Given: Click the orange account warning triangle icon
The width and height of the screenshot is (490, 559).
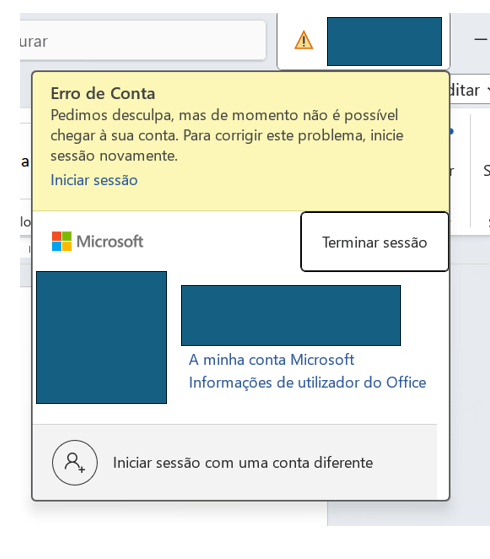Looking at the screenshot, I should coord(303,40).
